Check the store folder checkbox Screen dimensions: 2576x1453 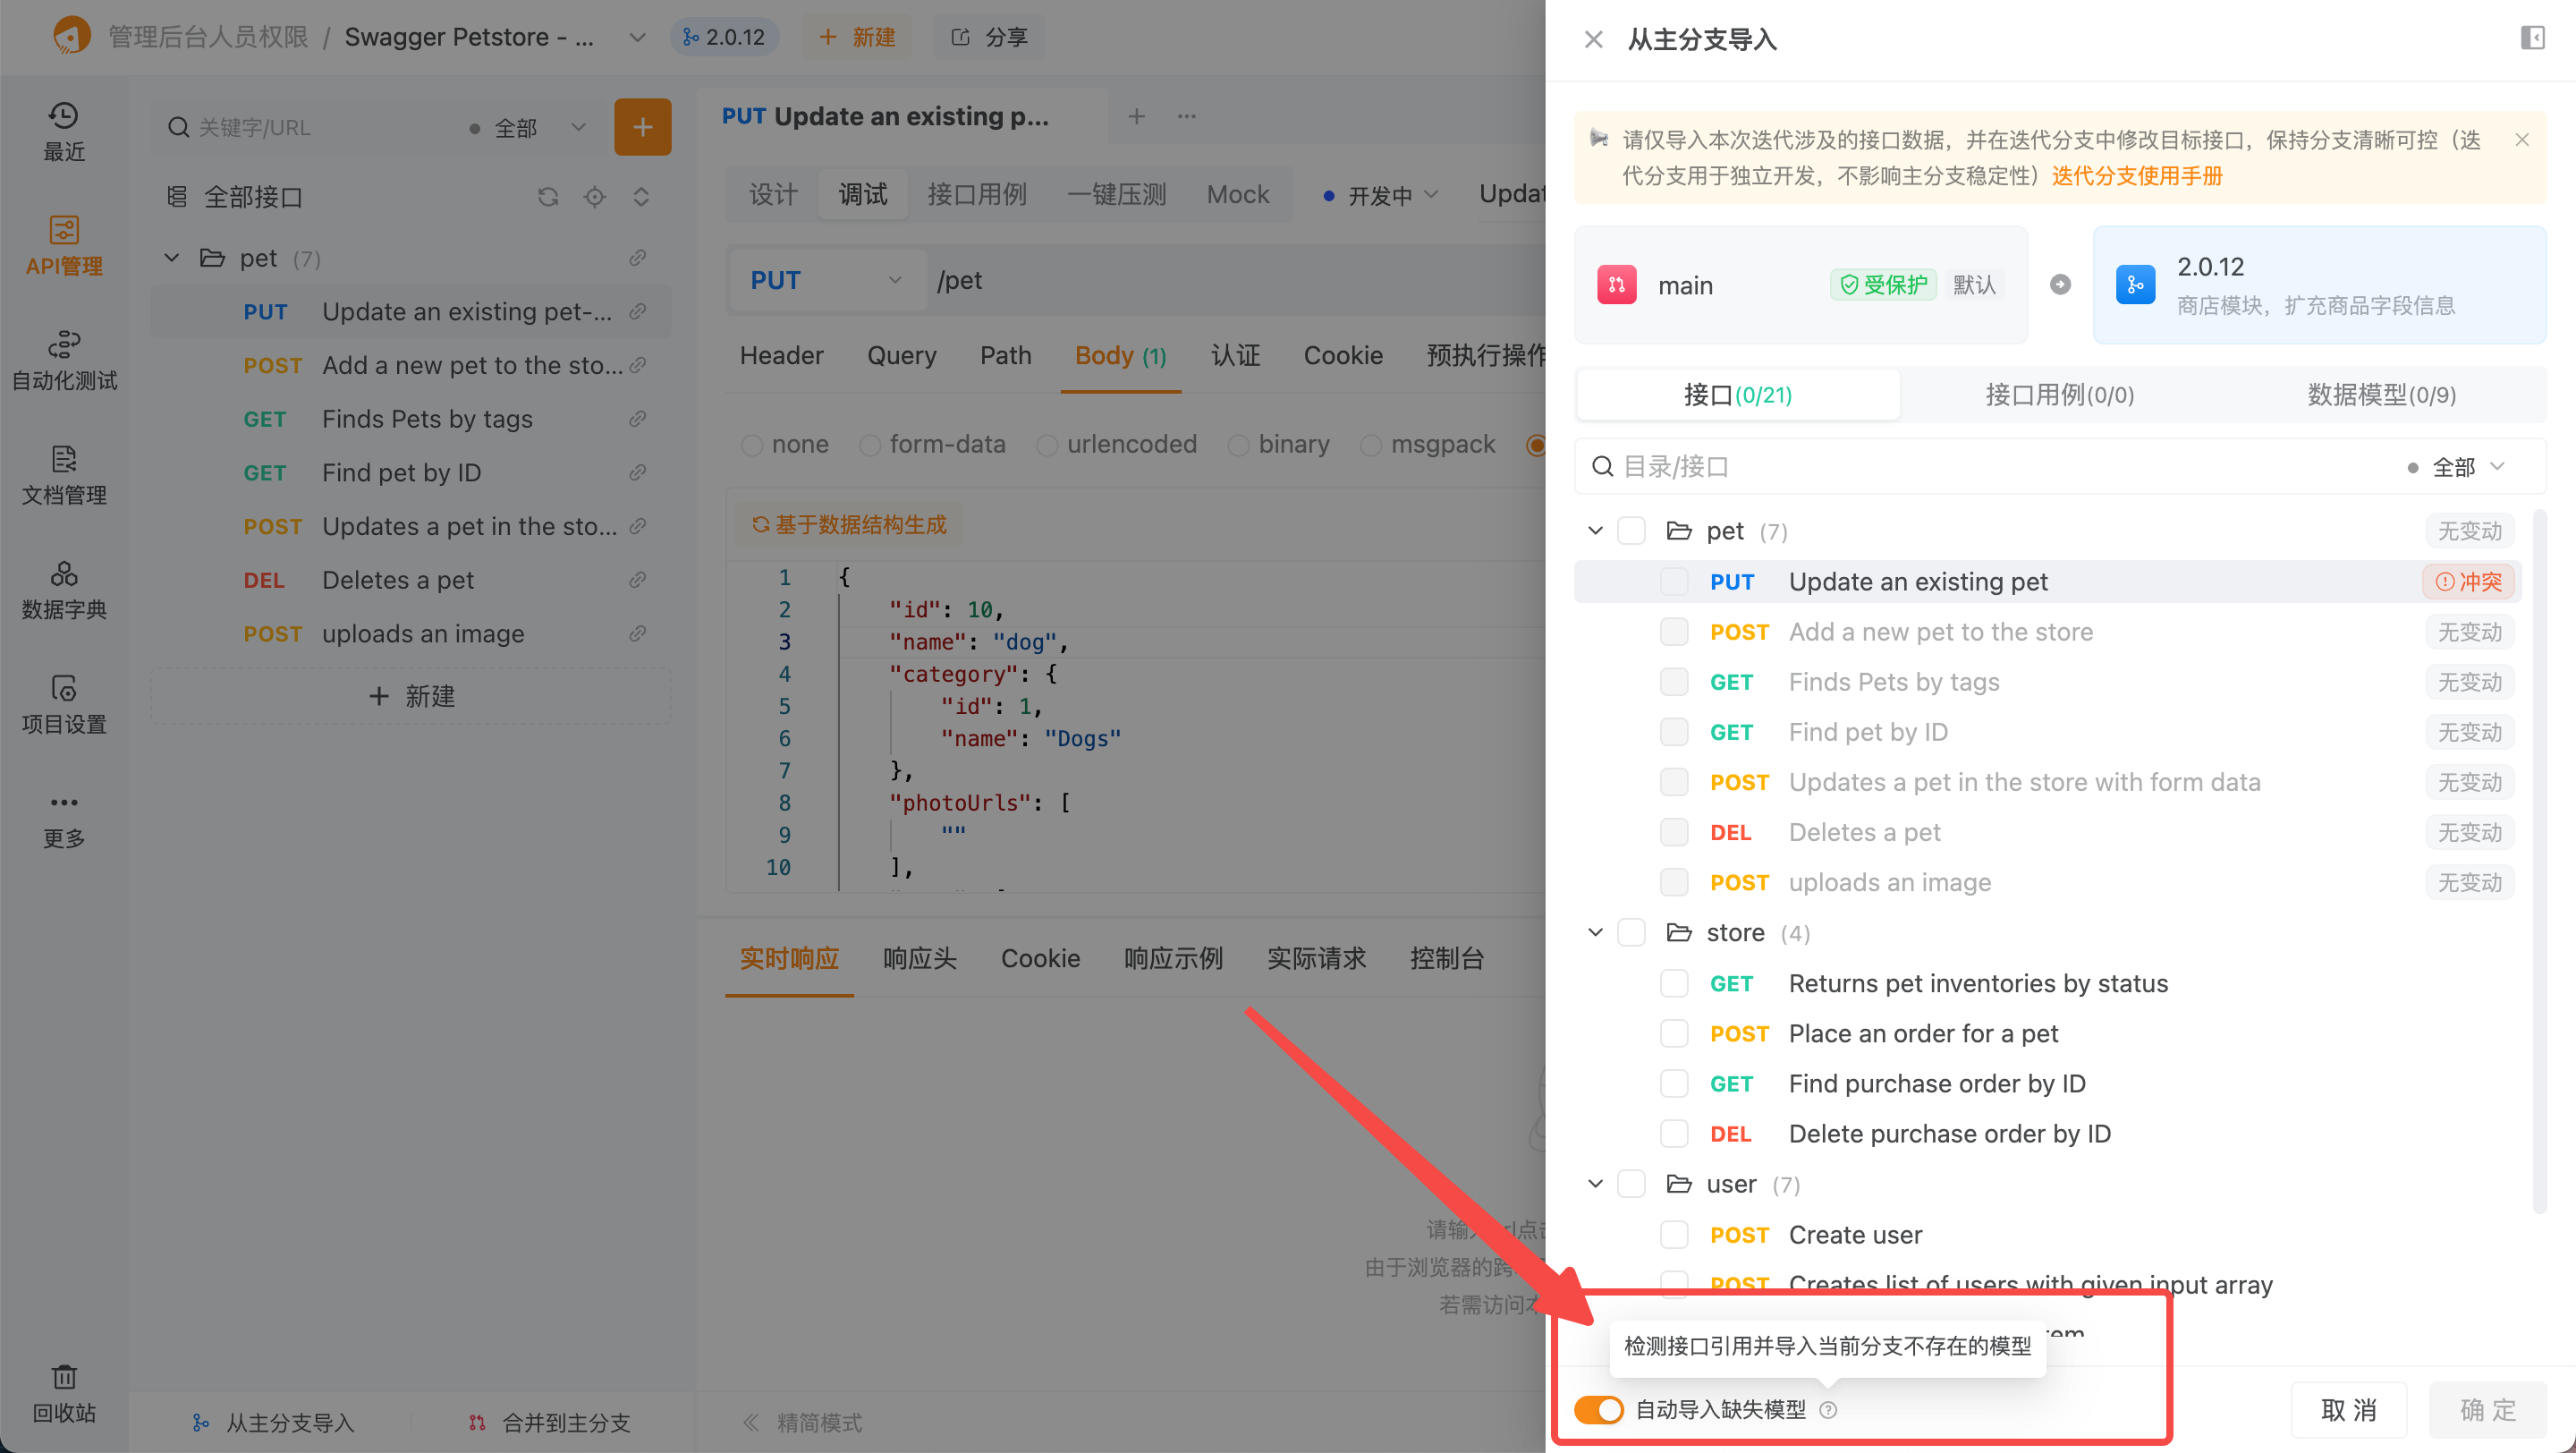point(1631,933)
